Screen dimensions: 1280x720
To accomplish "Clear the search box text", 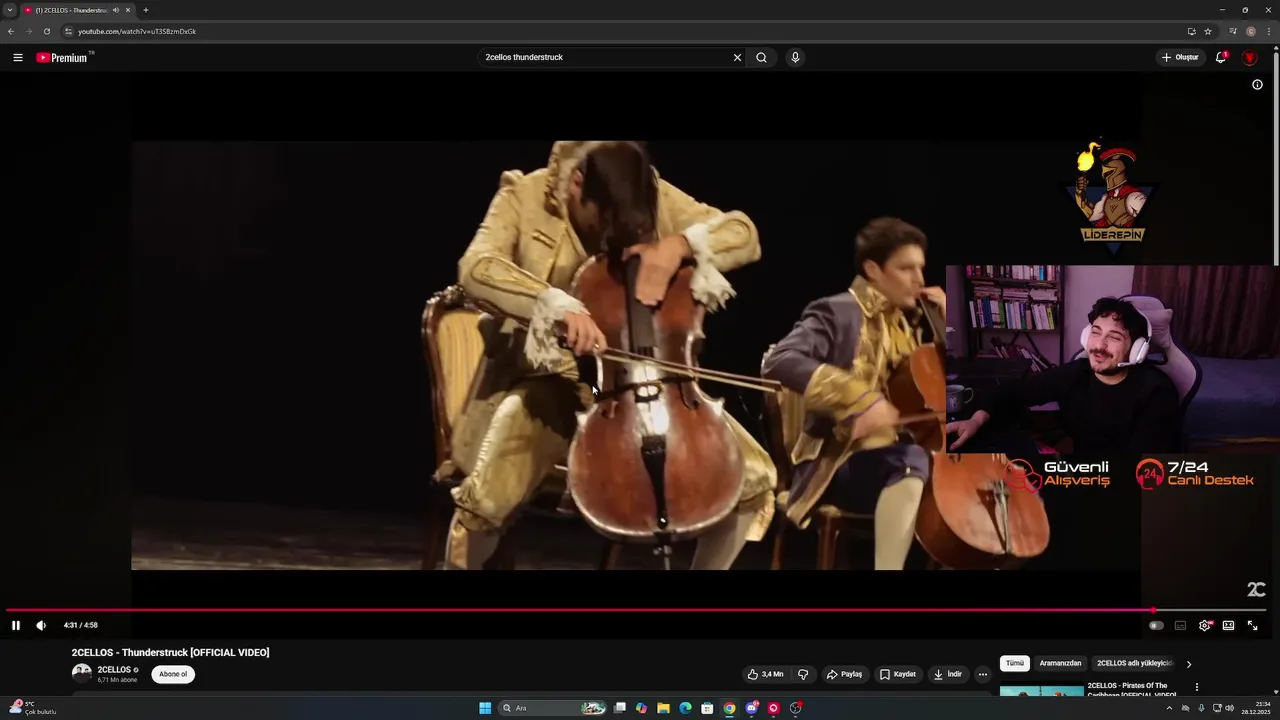I will point(737,57).
